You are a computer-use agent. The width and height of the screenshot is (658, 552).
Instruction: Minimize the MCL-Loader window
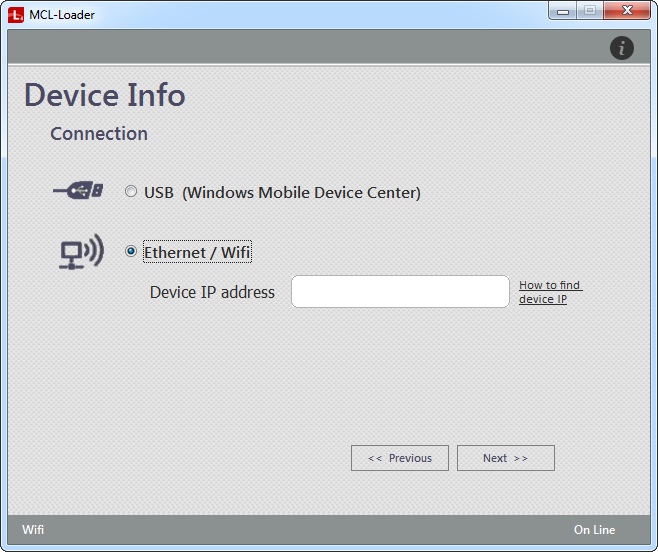tap(563, 10)
